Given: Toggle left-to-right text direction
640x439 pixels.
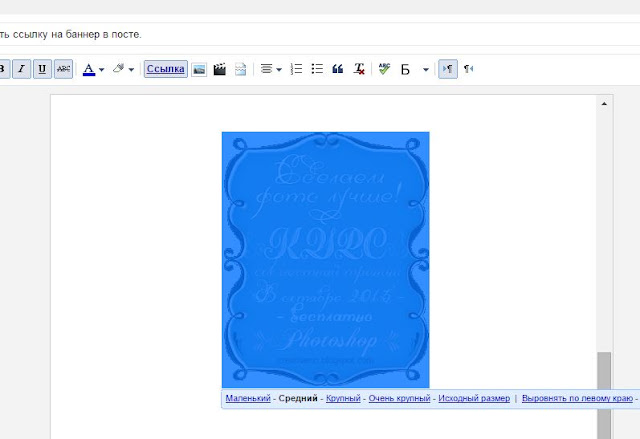Looking at the screenshot, I should tap(448, 69).
